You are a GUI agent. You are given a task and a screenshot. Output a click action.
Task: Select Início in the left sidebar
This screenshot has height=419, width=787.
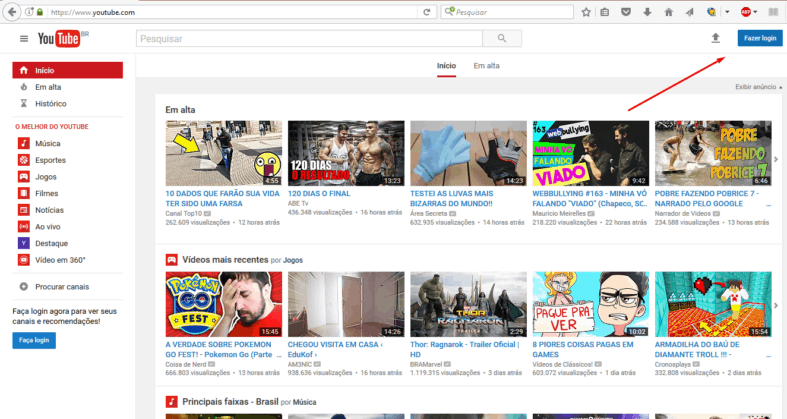67,70
